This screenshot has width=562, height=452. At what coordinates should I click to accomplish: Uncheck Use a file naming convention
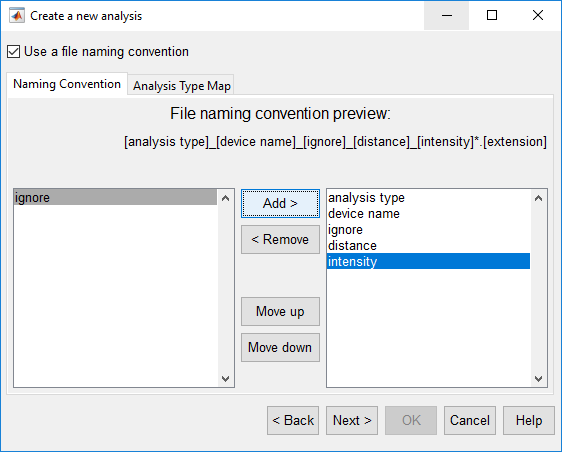13,52
